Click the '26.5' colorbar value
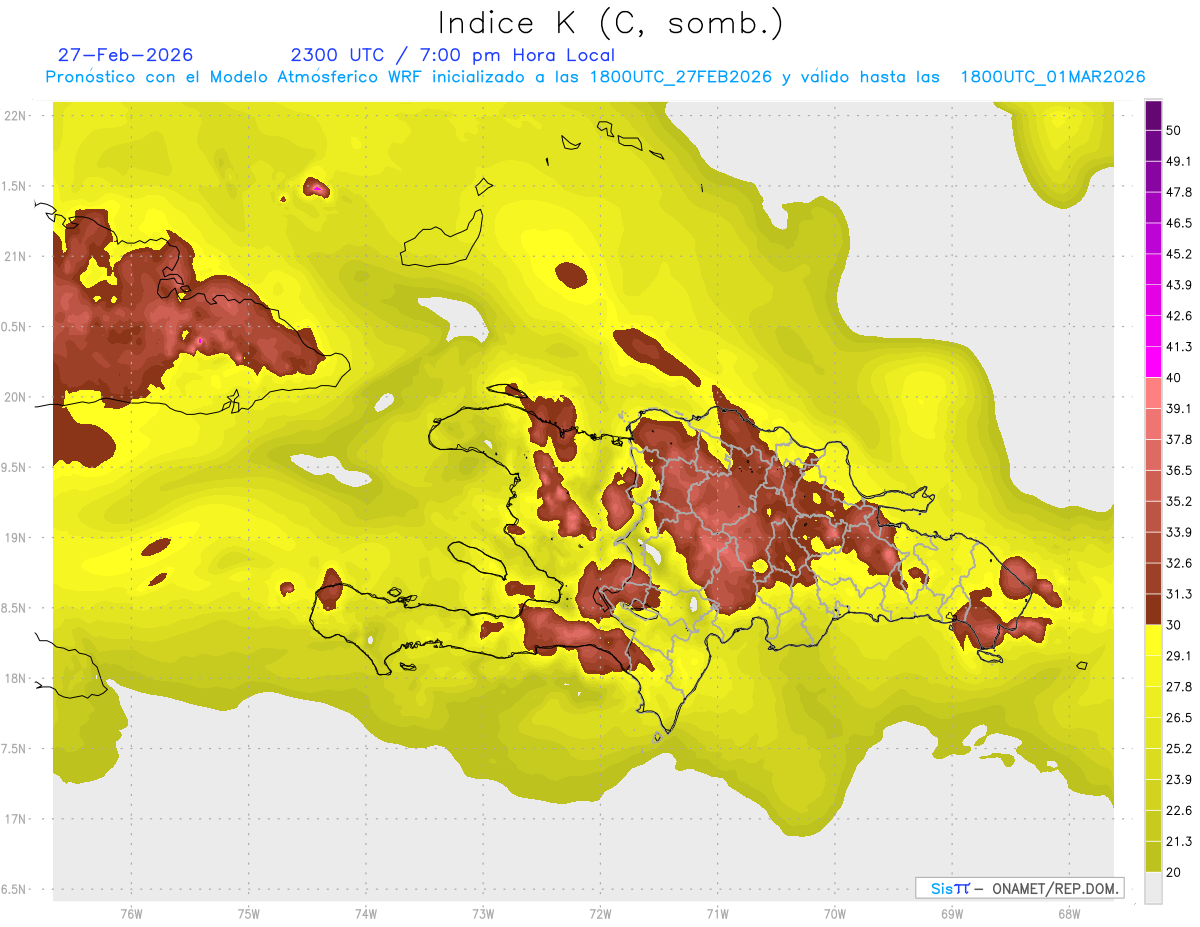 pyautogui.click(x=1179, y=717)
